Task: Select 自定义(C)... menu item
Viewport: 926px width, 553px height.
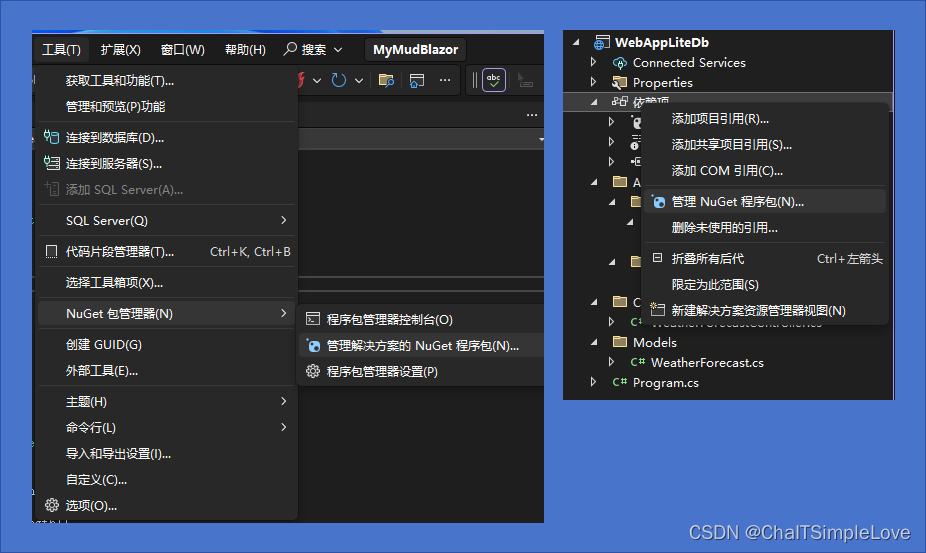Action: pos(167,479)
